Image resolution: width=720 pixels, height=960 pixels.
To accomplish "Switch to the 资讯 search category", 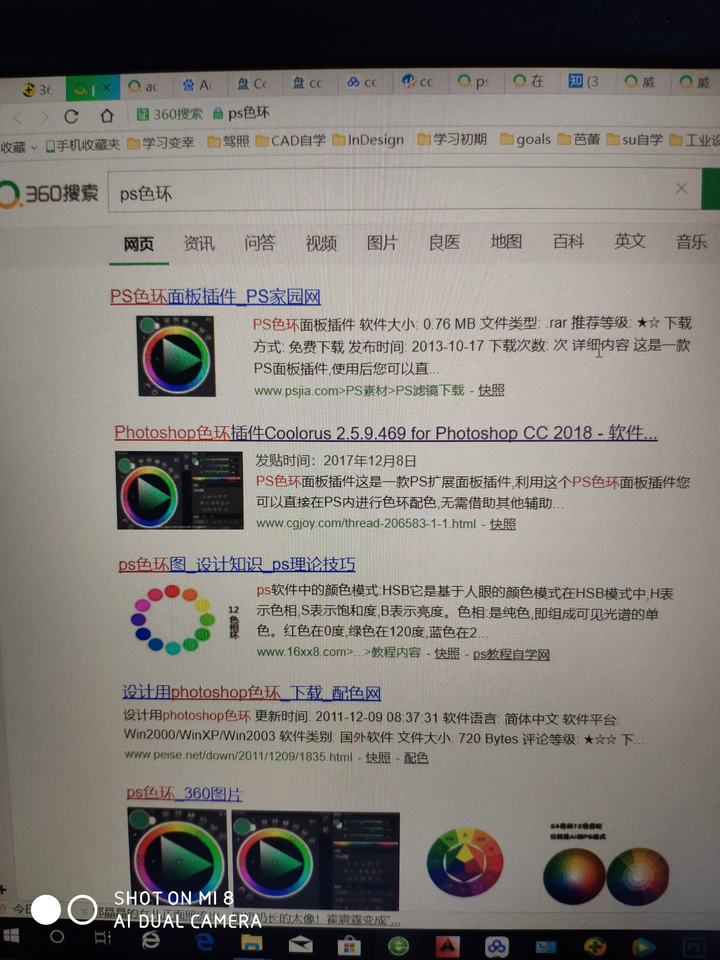I will (x=199, y=244).
